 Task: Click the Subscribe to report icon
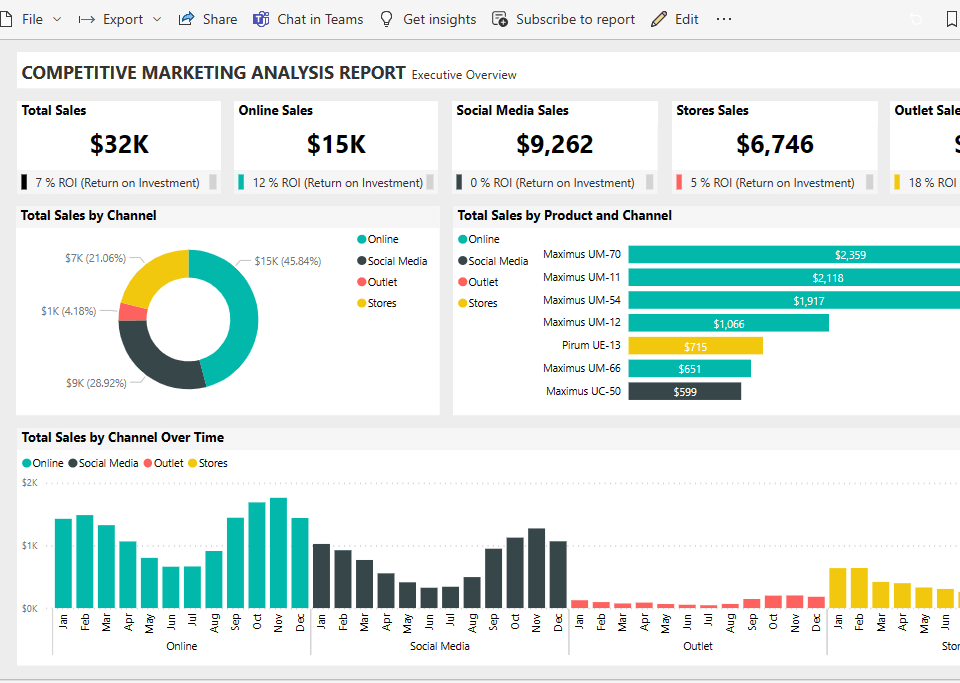(500, 19)
